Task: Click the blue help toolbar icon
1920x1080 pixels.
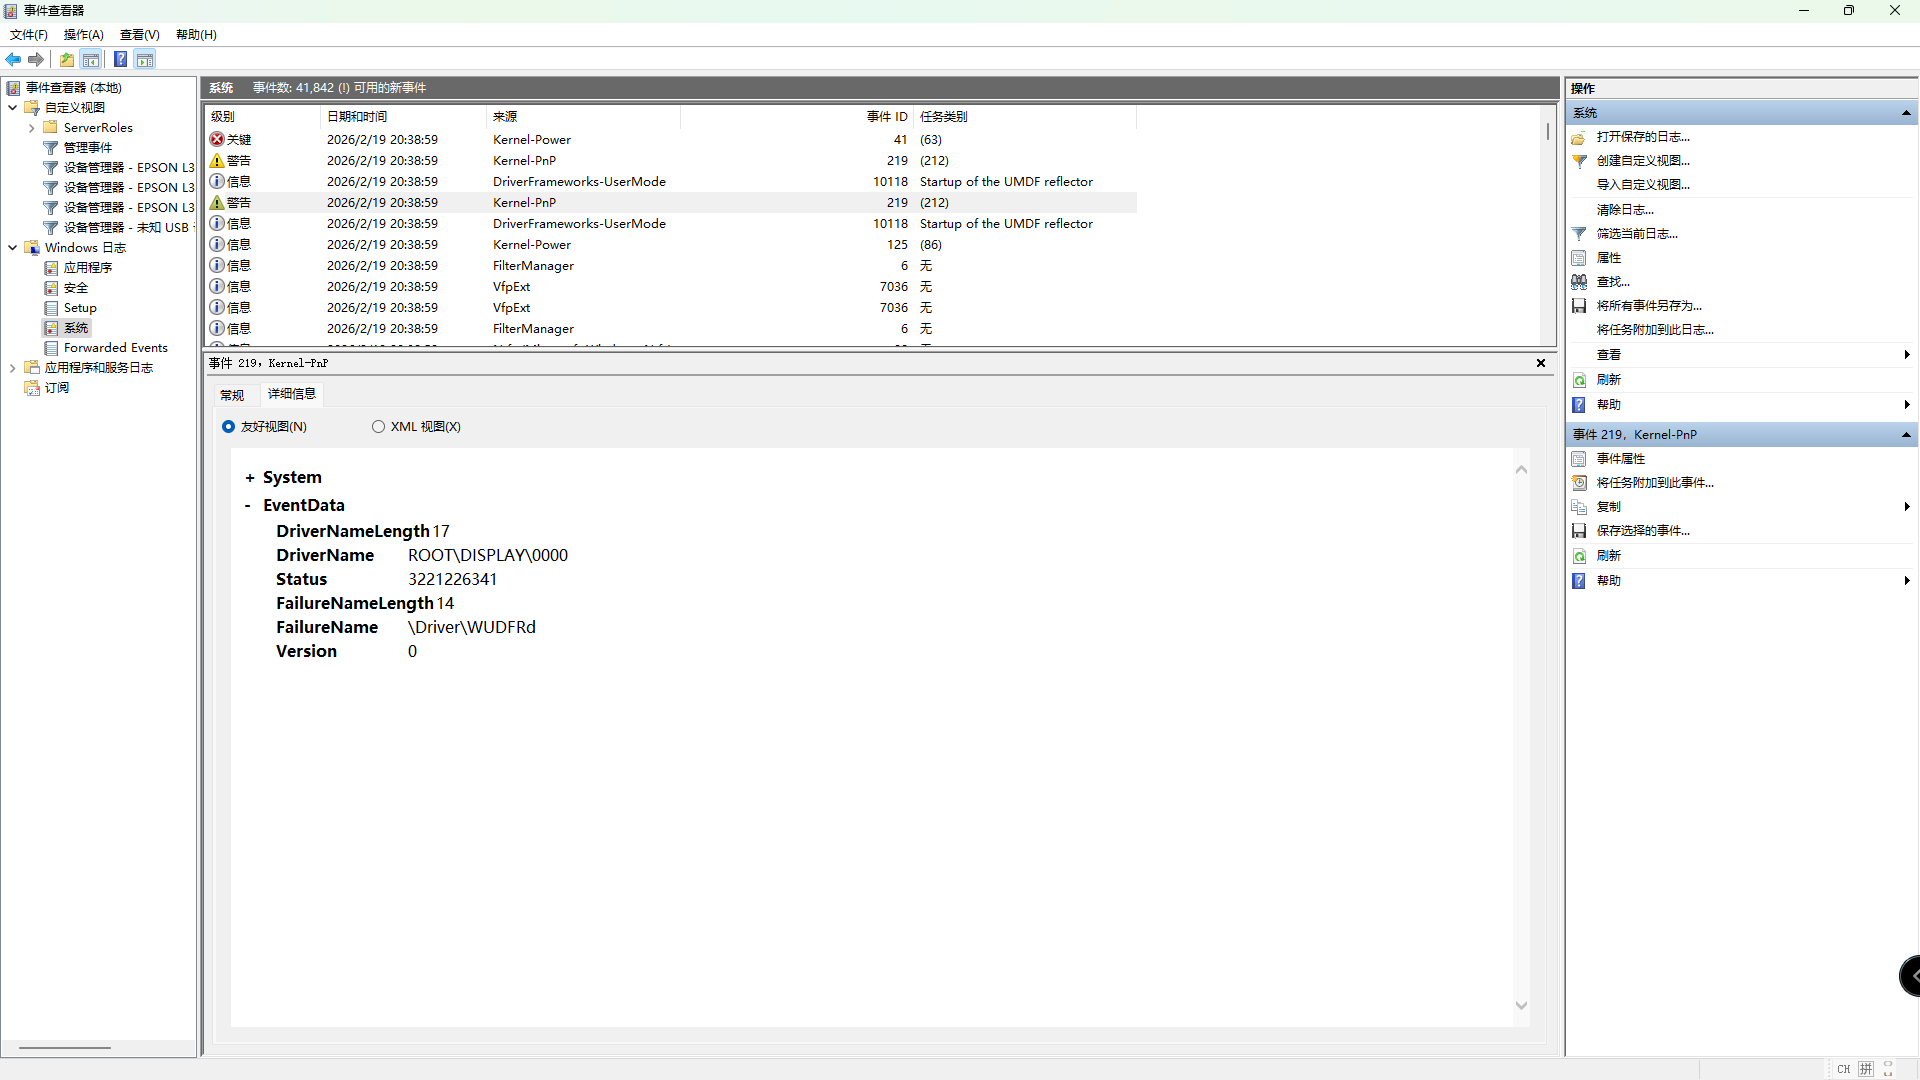Action: click(x=120, y=60)
